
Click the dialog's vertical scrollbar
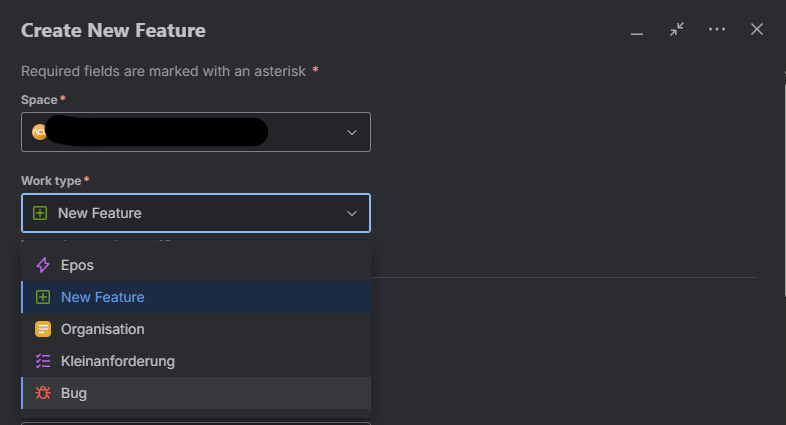tap(783, 190)
